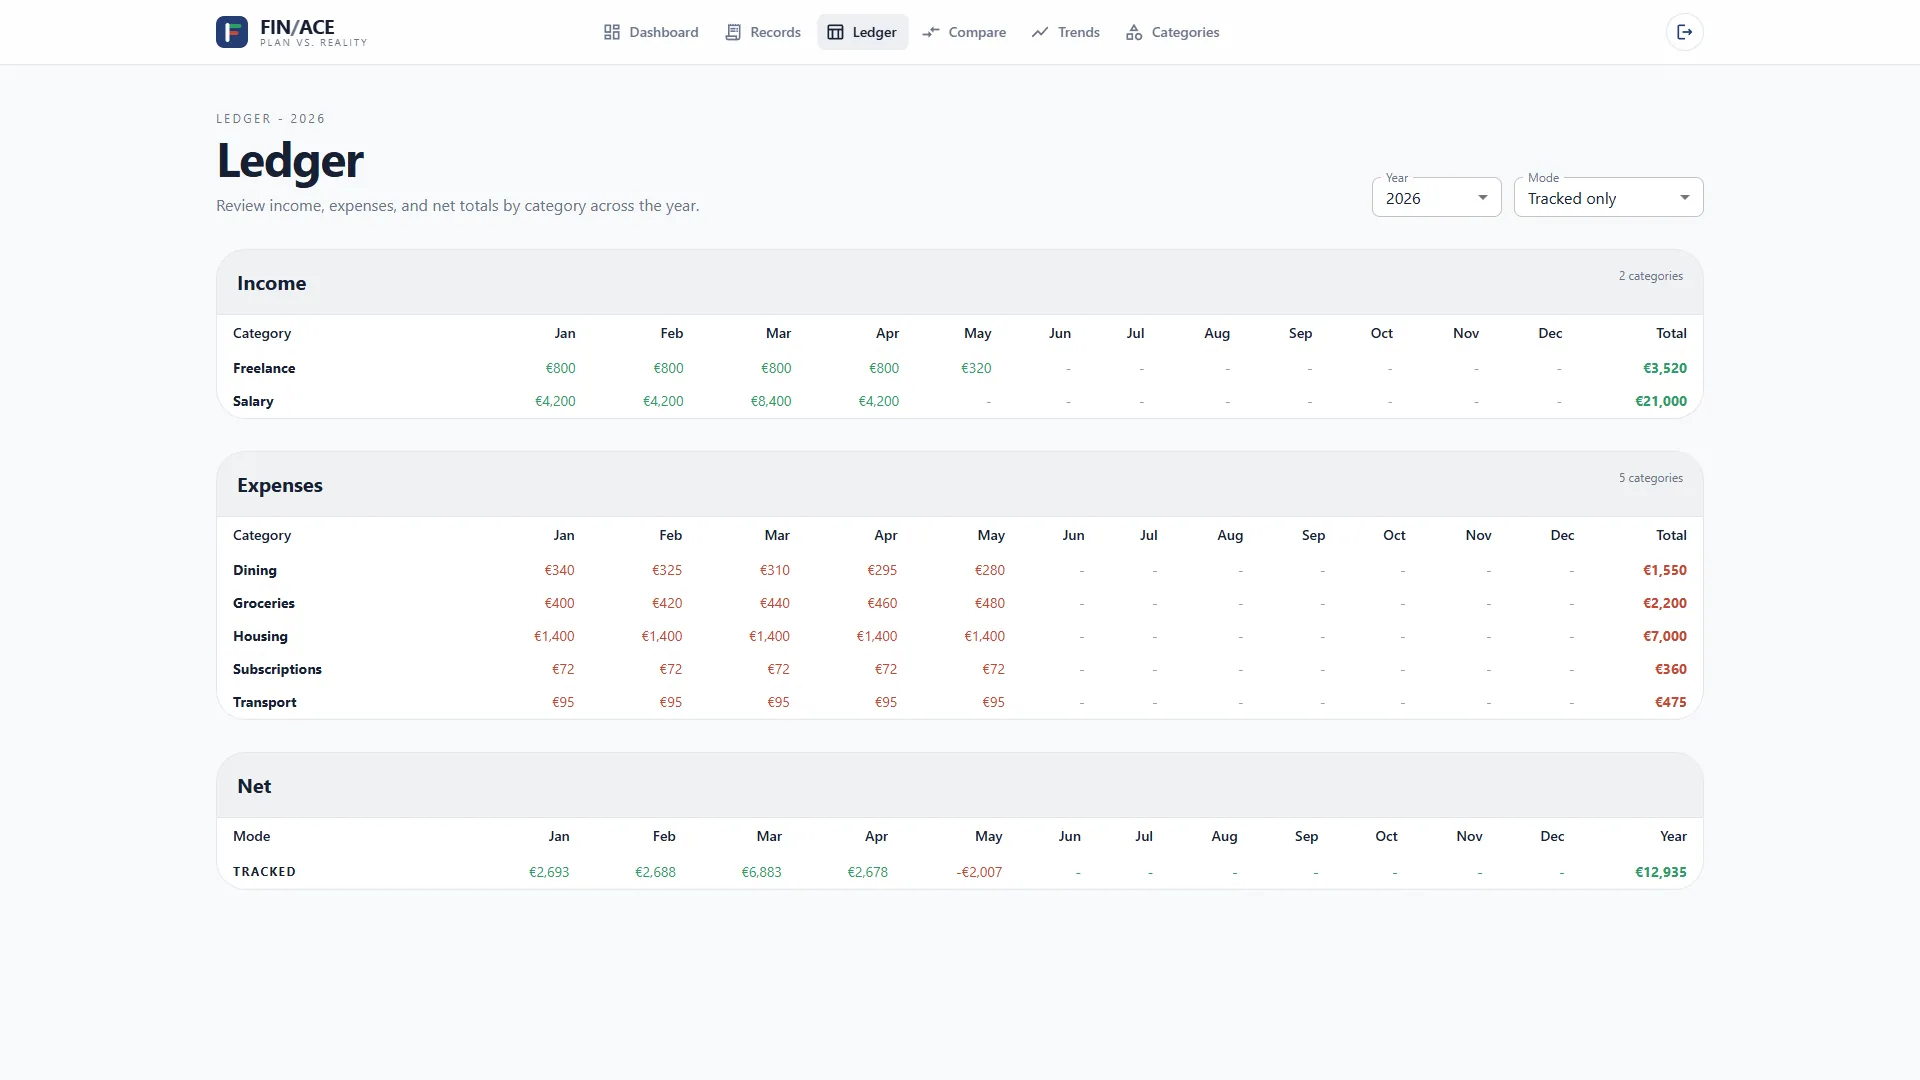Click net March value €6,883
Screen dimensions: 1920x1080
tap(761, 872)
